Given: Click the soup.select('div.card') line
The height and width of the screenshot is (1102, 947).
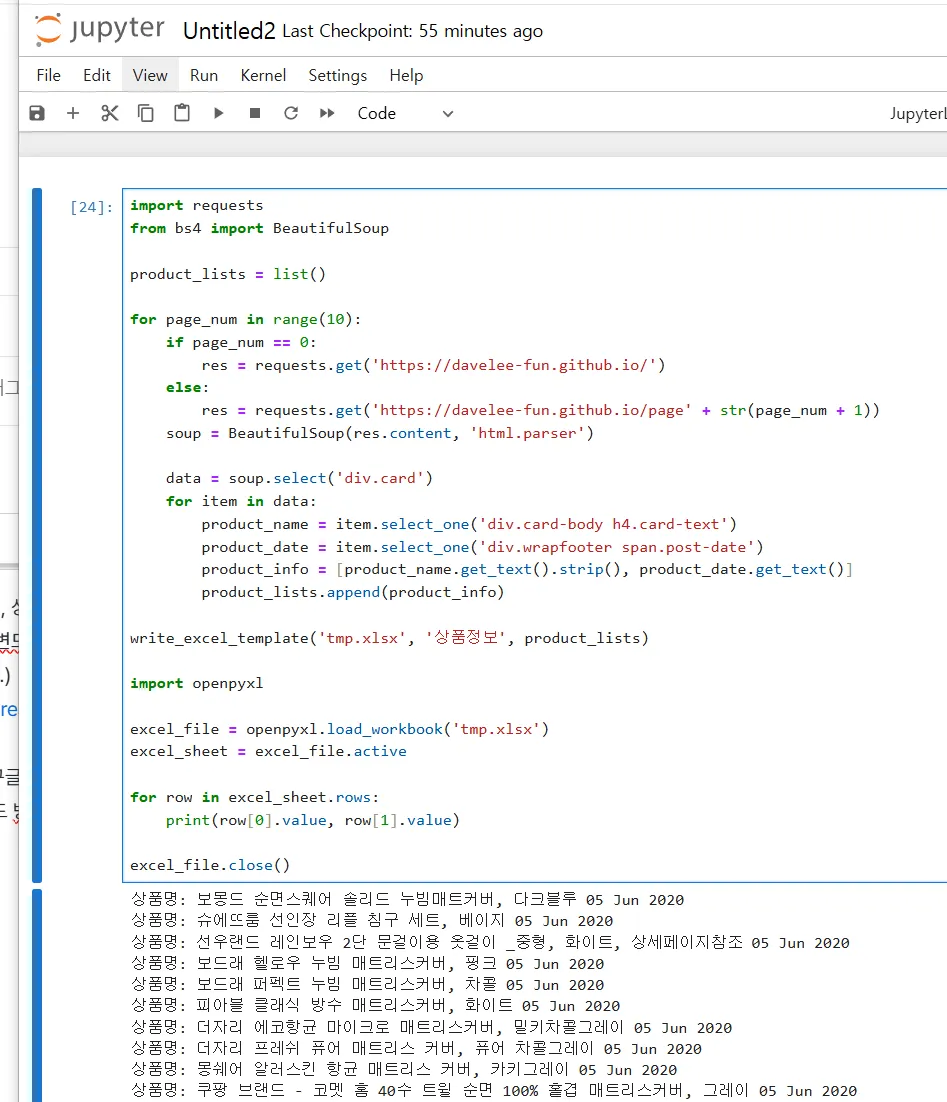Looking at the screenshot, I should (299, 479).
